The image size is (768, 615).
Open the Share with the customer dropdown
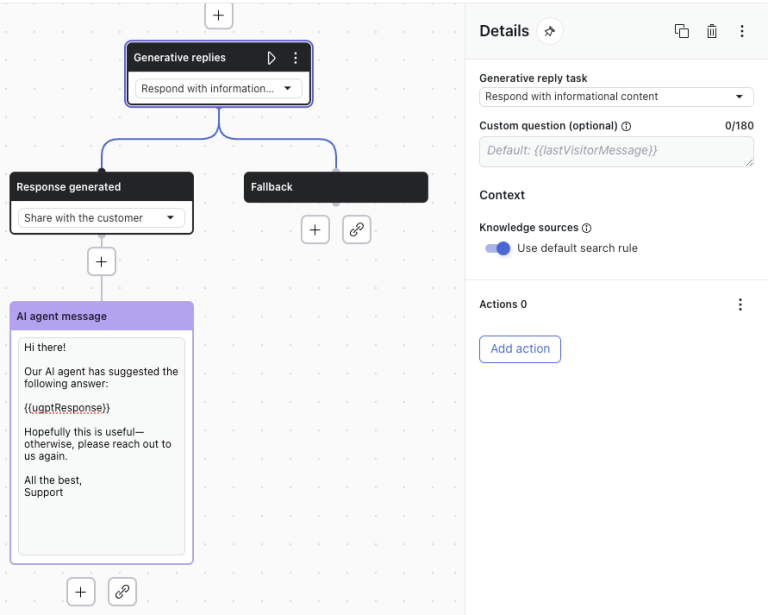pyautogui.click(x=101, y=218)
